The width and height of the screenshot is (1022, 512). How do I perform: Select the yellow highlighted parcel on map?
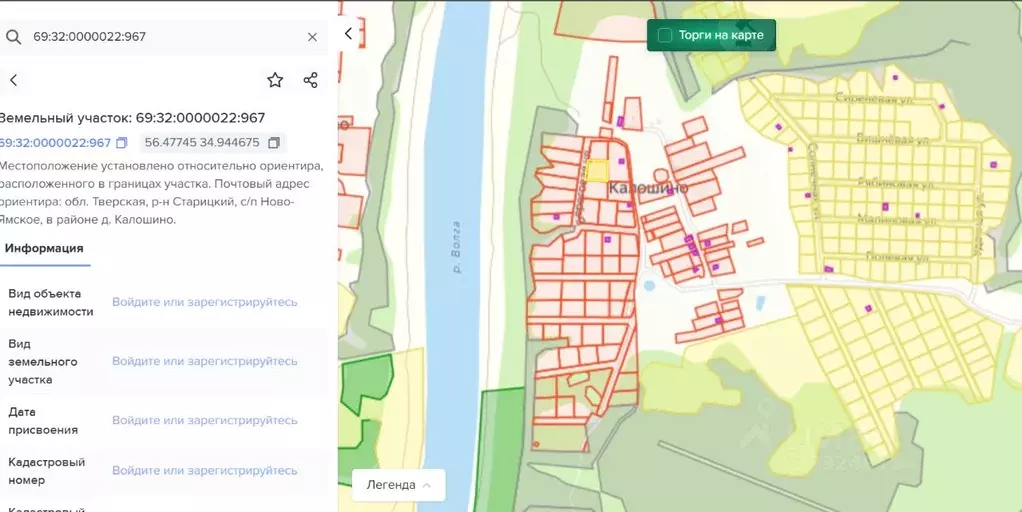pyautogui.click(x=596, y=171)
